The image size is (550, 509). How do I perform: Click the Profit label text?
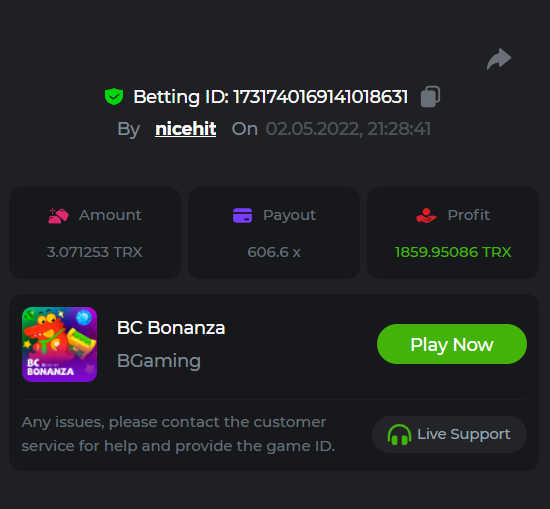point(469,215)
